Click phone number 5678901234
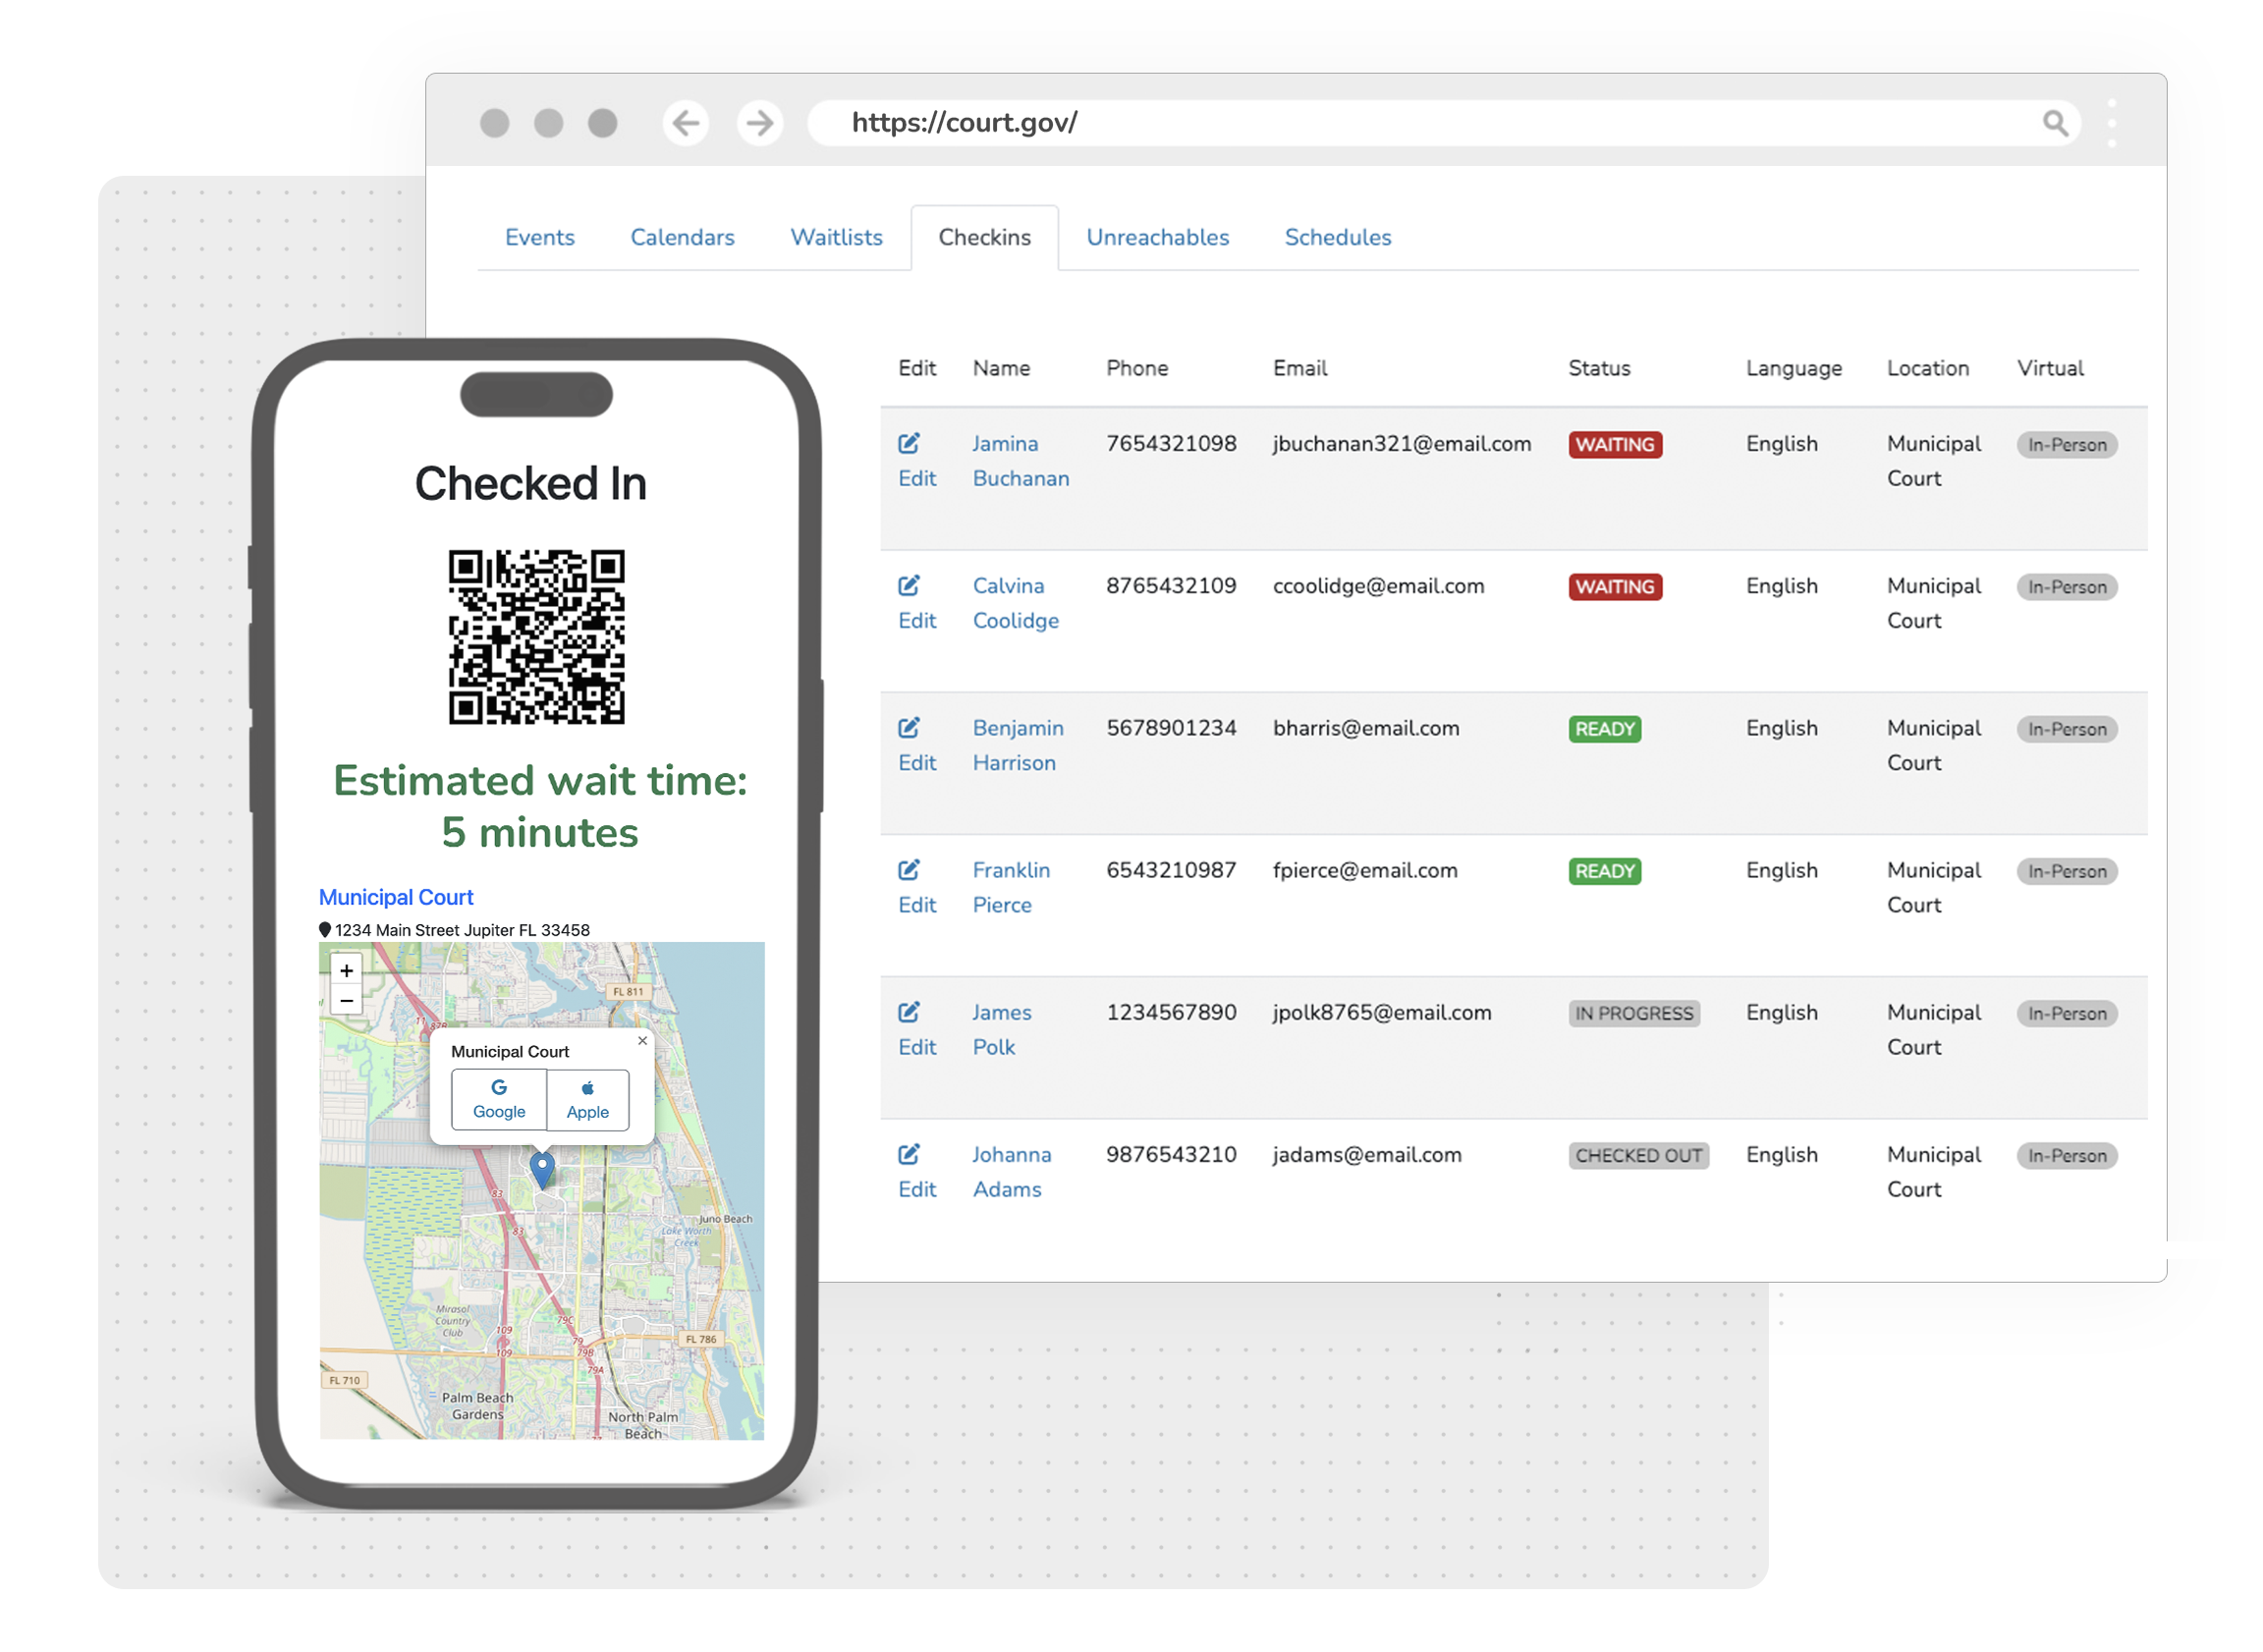Screen dimensions: 2263x1652 (x=1170, y=727)
